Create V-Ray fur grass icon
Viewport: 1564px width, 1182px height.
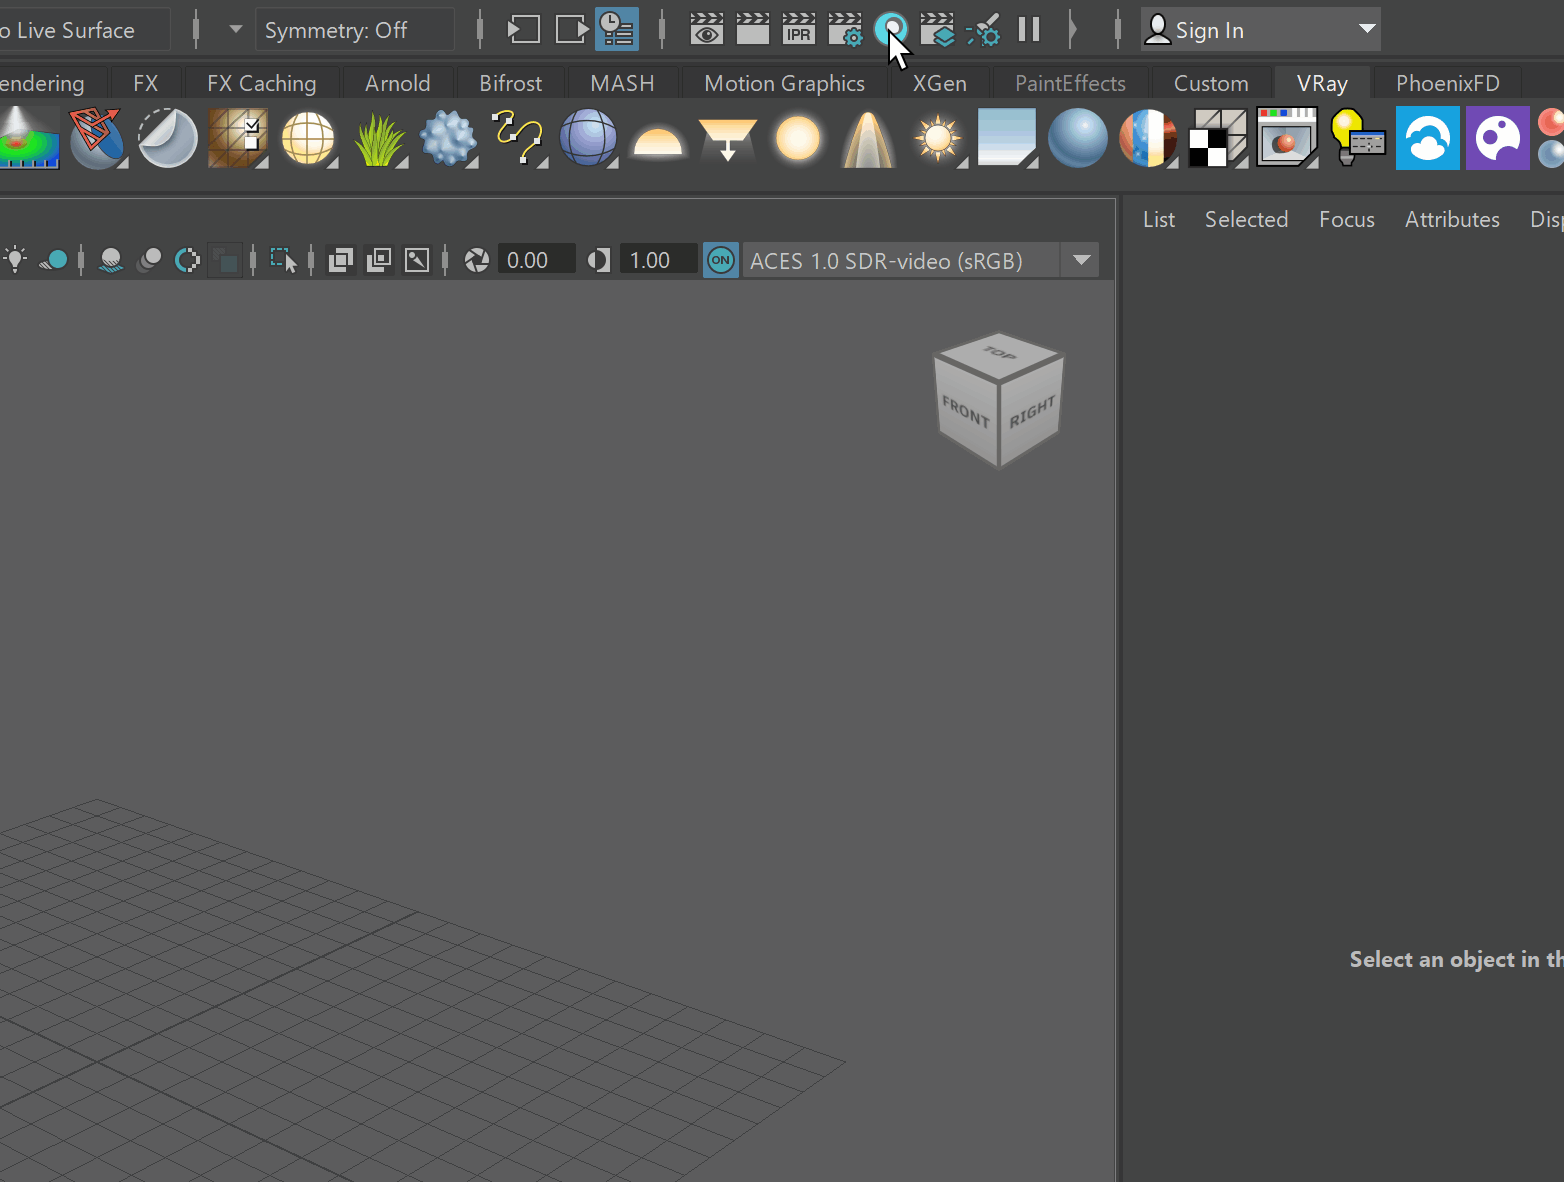pos(378,137)
